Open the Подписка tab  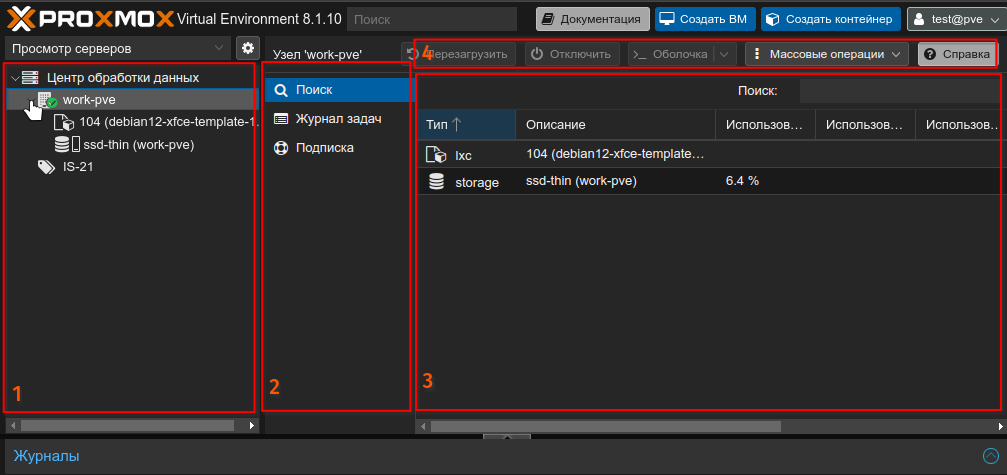pos(338,148)
